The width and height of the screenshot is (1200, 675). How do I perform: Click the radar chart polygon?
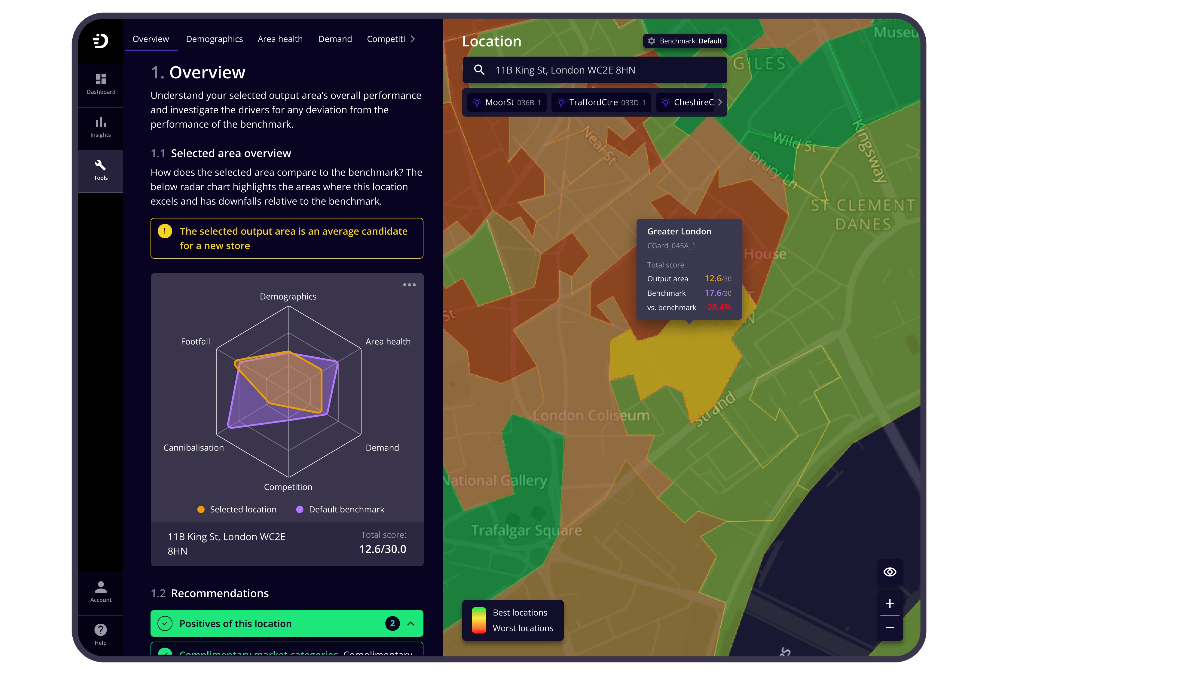(x=285, y=390)
